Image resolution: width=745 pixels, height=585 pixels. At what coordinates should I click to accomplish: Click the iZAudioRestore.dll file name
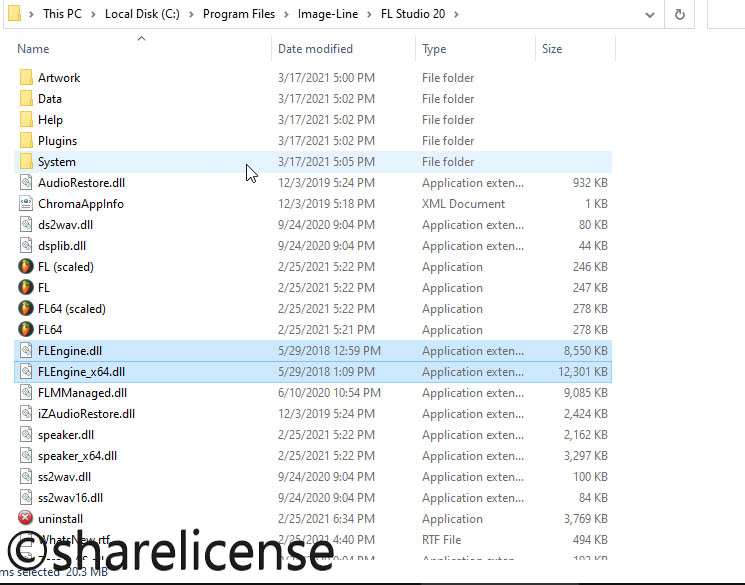pyautogui.click(x=86, y=413)
